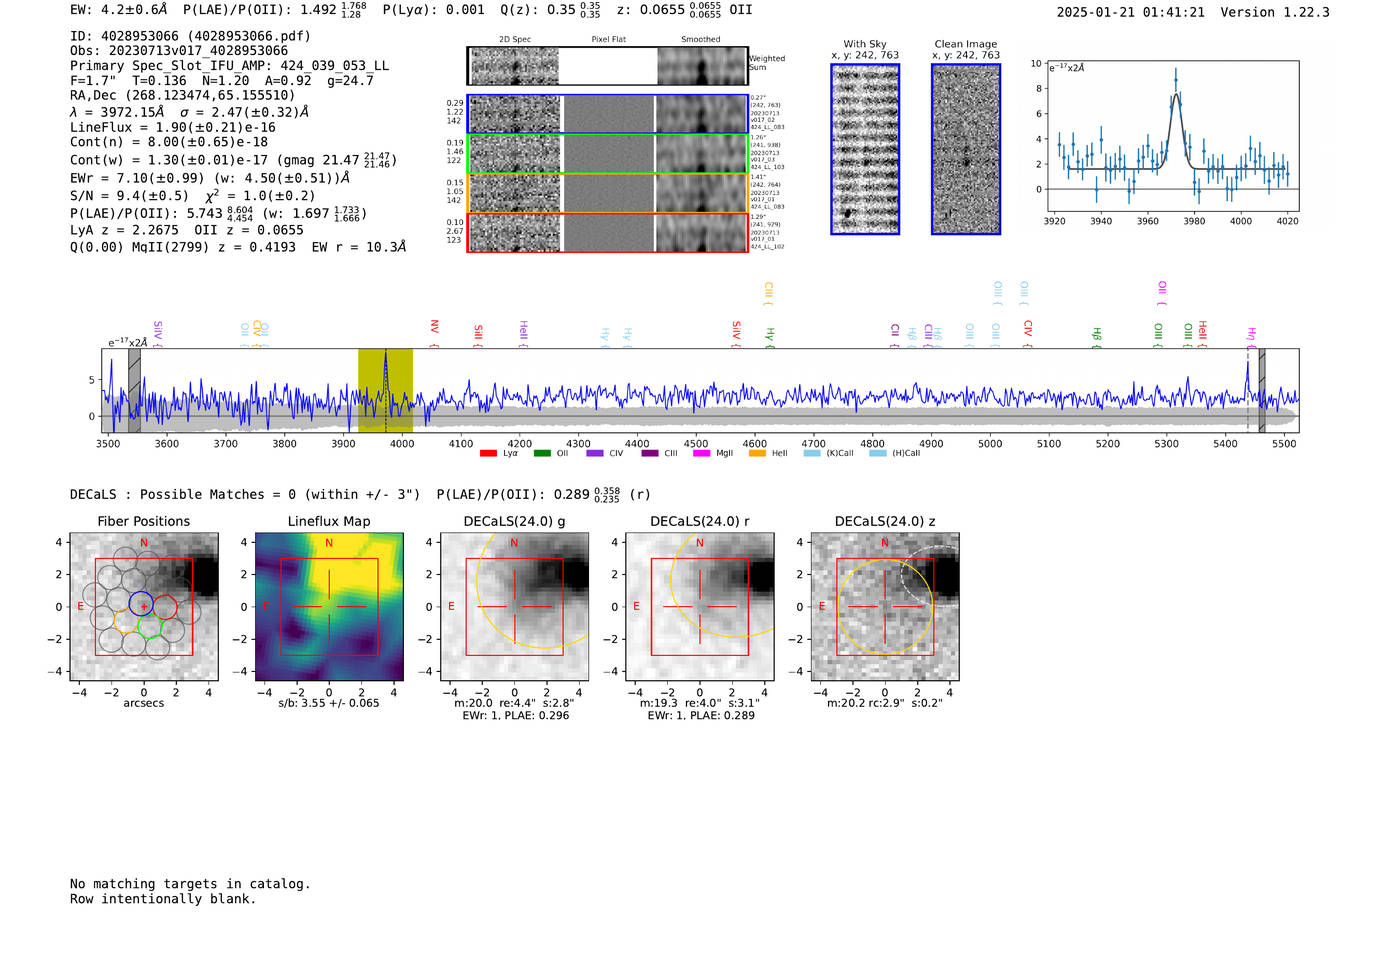Click the purple CIV legend swatch
Screen dimensions: 1400x953
595,453
